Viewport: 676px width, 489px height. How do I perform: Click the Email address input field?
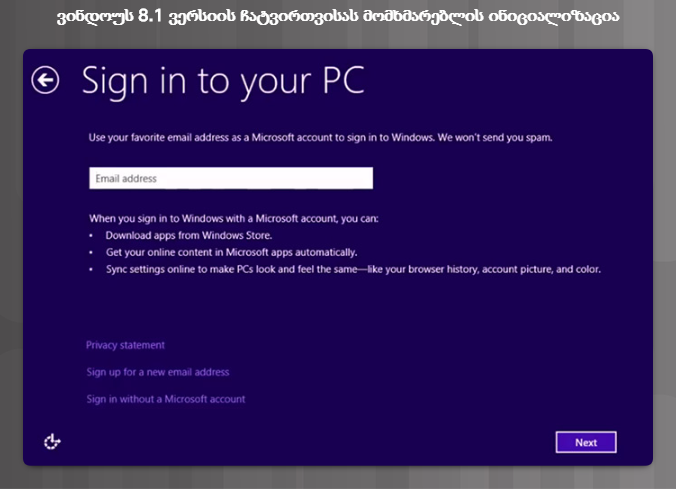(230, 178)
